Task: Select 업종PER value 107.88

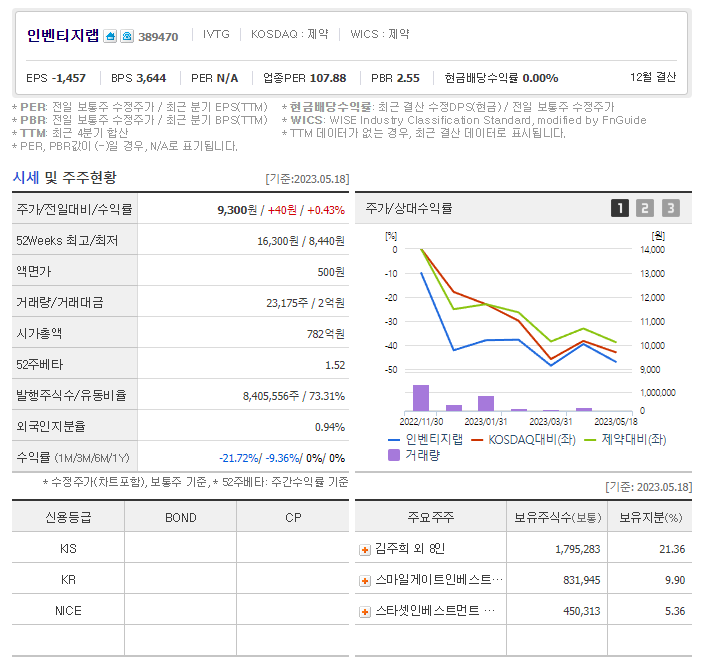Action: (328, 78)
